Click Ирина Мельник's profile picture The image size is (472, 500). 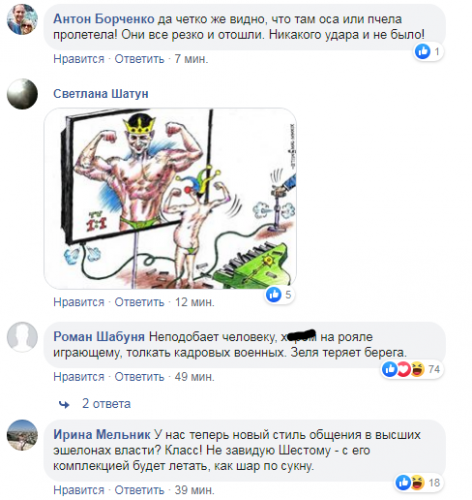point(22,435)
